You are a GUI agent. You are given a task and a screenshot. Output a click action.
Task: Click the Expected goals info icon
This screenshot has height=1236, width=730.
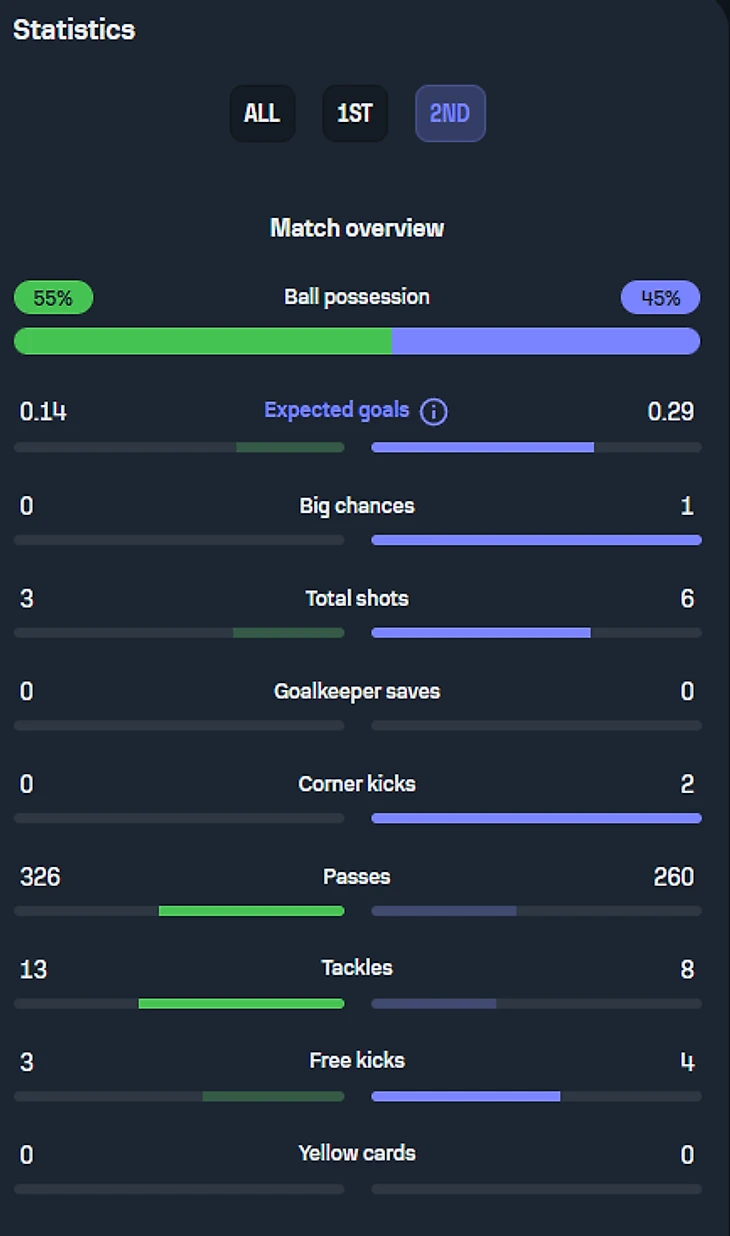[x=433, y=411]
